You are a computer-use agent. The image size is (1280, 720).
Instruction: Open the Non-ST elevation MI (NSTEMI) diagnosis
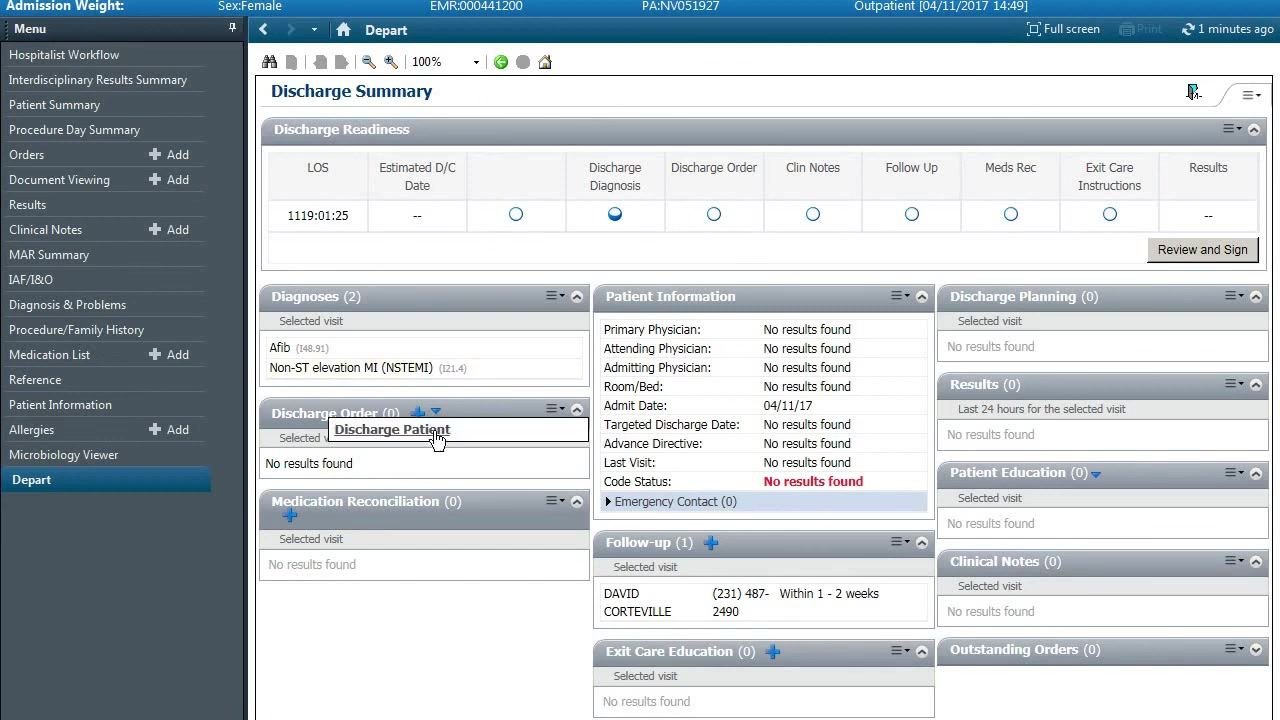tap(351, 368)
